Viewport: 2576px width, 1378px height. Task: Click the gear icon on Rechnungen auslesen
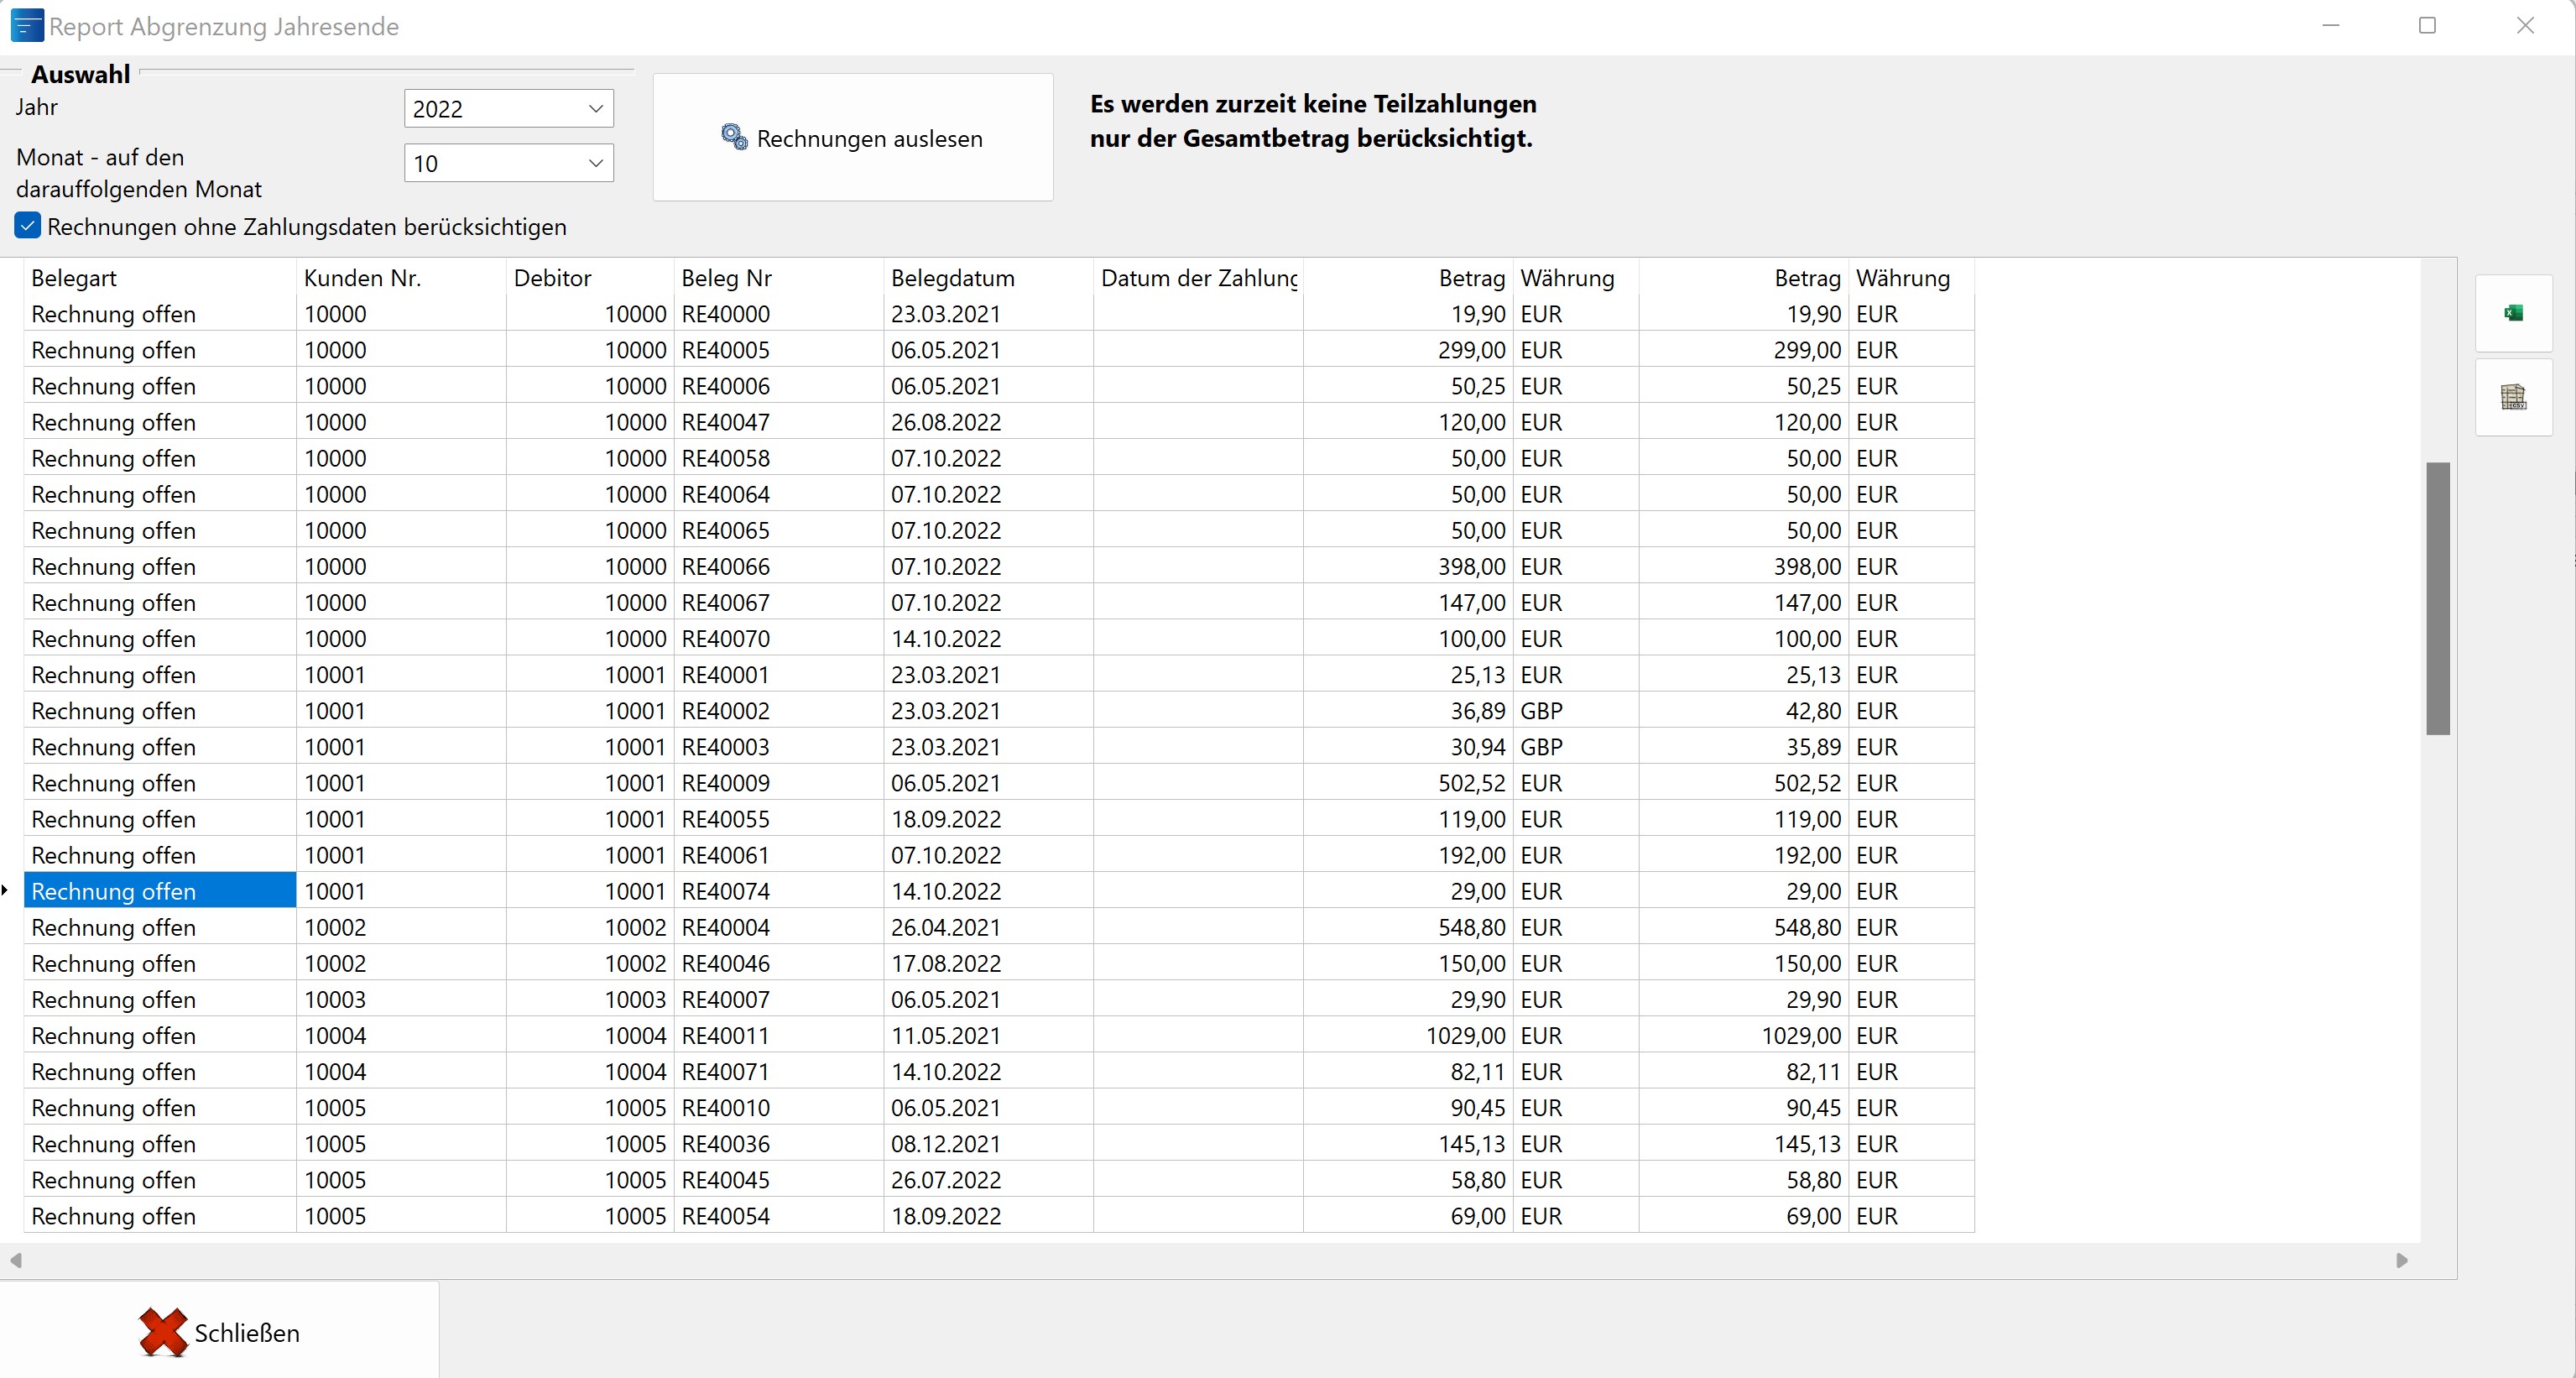coord(734,137)
